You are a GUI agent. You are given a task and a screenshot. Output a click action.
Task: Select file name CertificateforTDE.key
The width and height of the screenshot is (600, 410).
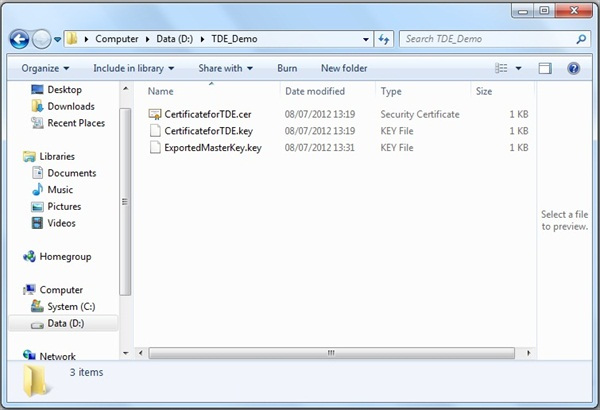[x=209, y=131]
